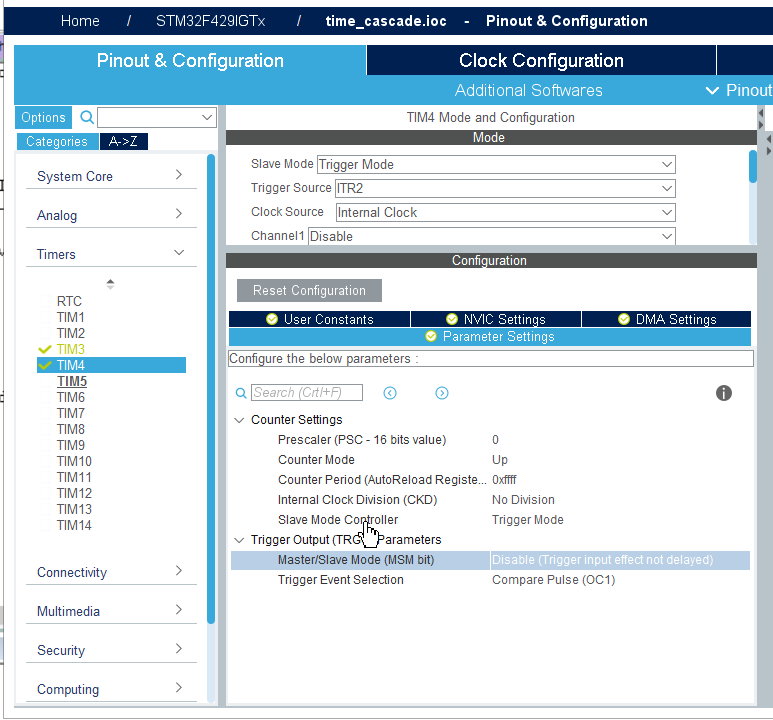Open the NVIC Settings tab

pos(496,319)
